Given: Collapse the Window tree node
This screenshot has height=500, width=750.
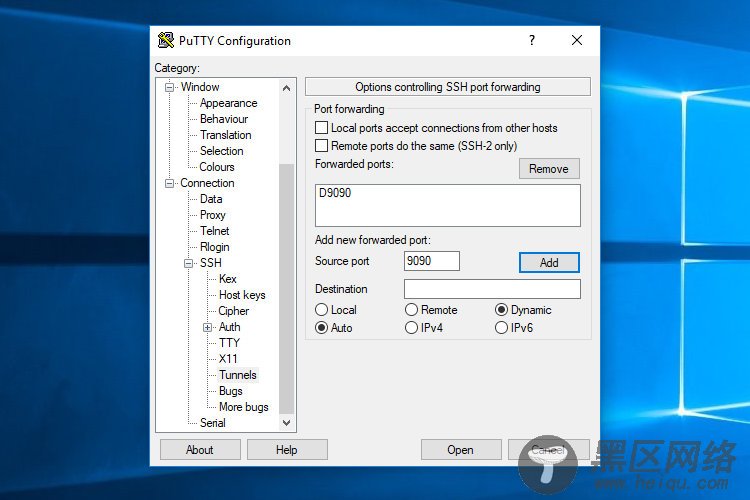Looking at the screenshot, I should pyautogui.click(x=169, y=87).
